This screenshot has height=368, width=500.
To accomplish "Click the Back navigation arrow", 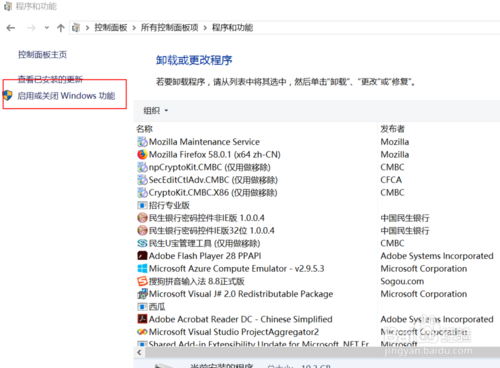I will pyautogui.click(x=11, y=28).
